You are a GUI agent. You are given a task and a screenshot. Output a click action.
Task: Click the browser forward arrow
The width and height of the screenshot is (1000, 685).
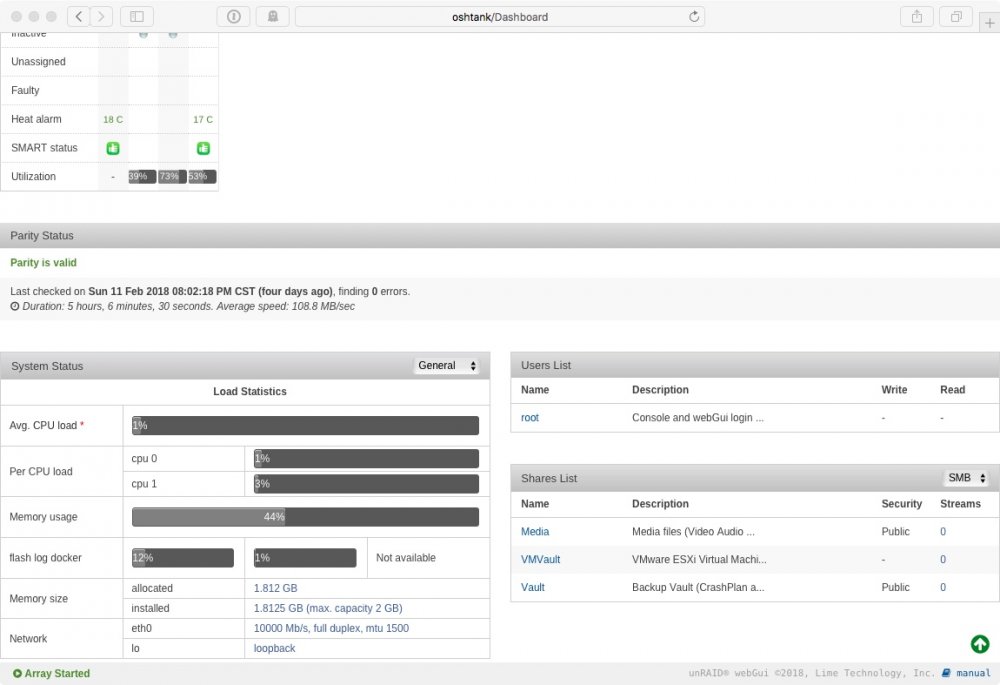pos(101,17)
